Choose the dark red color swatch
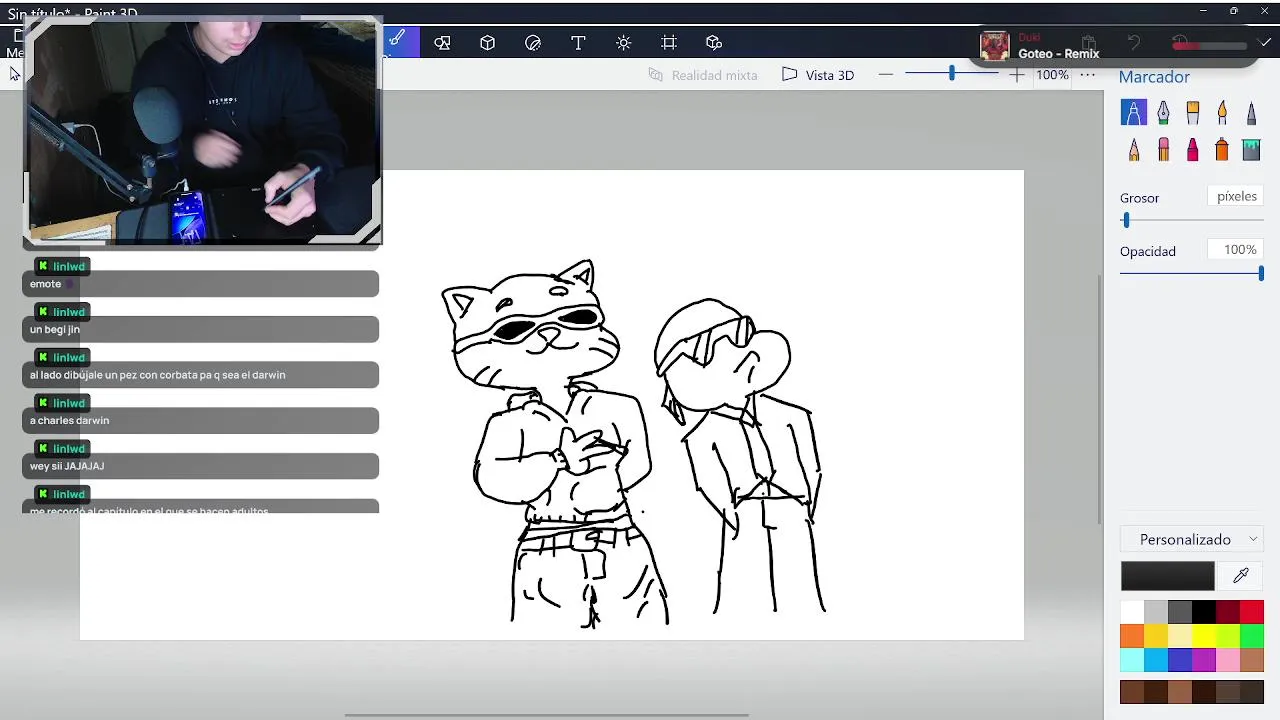This screenshot has width=1280, height=720. (x=1228, y=612)
